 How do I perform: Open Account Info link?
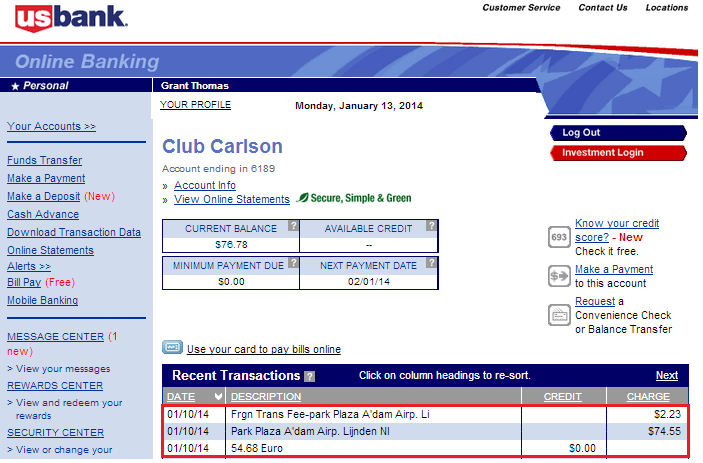205,185
